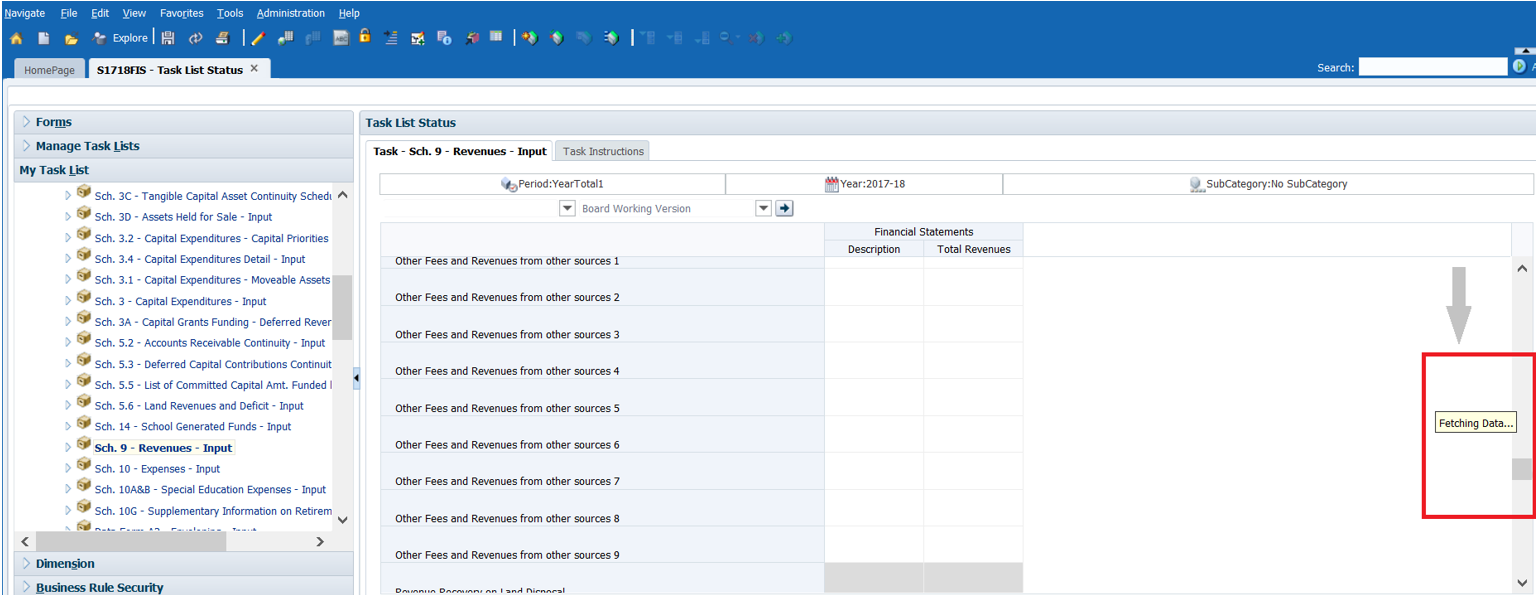The height and width of the screenshot is (595, 1539).
Task: Open the Administration menu
Action: [x=290, y=13]
